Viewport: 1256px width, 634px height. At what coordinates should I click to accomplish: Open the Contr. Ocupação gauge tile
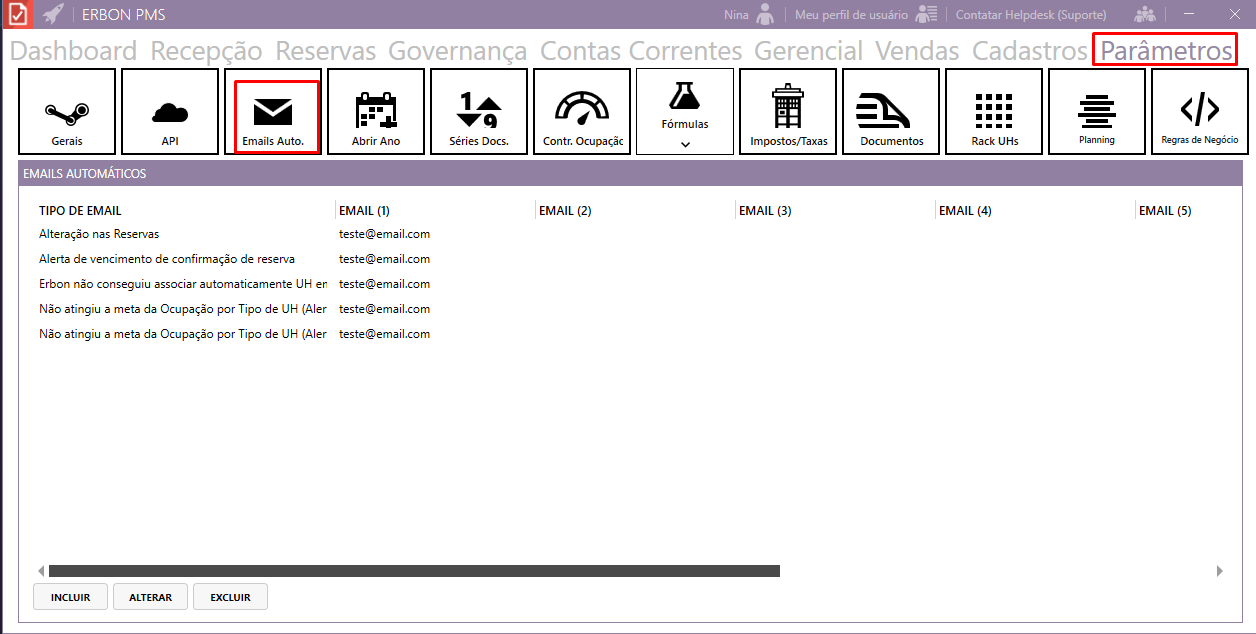click(582, 111)
